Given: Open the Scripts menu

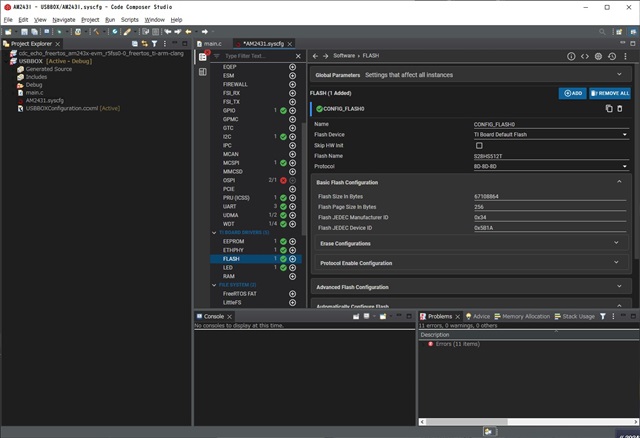Looking at the screenshot, I should [129, 20].
